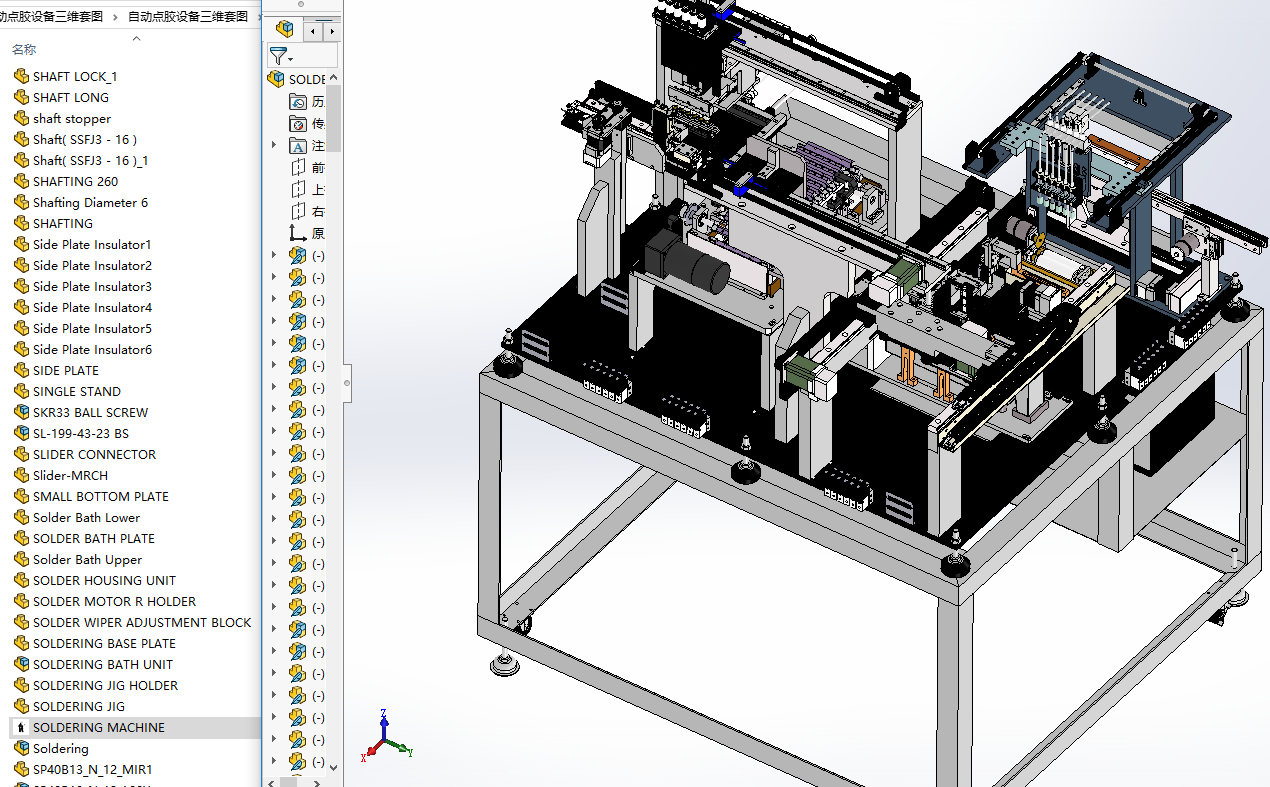Viewport: 1270px width, 787px height.
Task: Select the Origin (原) icon in tree
Action: (298, 233)
